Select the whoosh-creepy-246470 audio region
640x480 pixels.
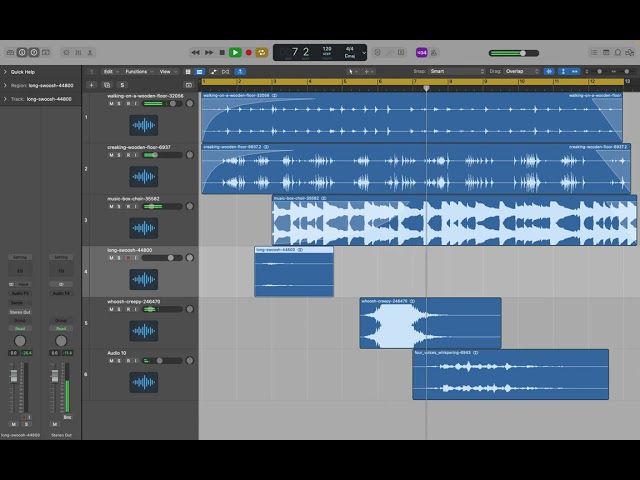[x=430, y=323]
